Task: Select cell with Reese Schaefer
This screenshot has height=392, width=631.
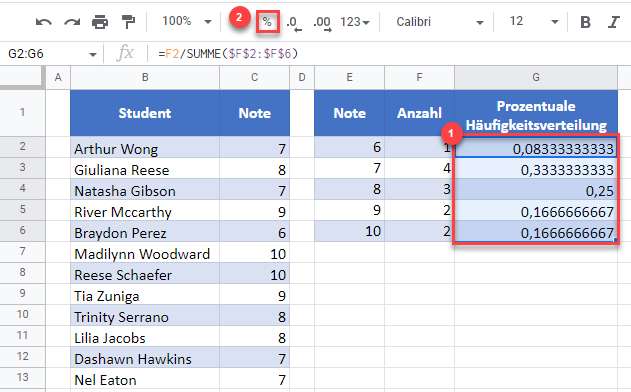Action: (145, 273)
